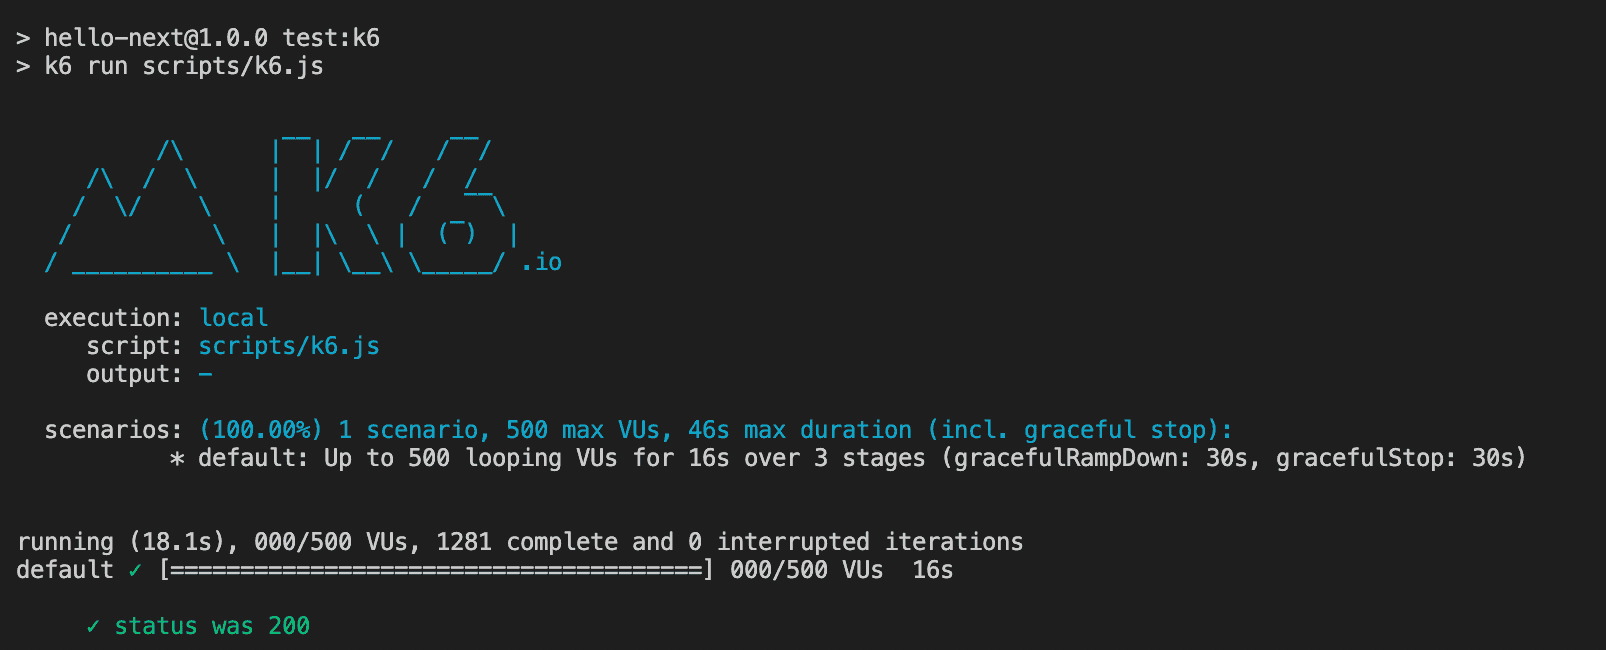
Task: Click the '46s max duration' text
Action: click(800, 430)
